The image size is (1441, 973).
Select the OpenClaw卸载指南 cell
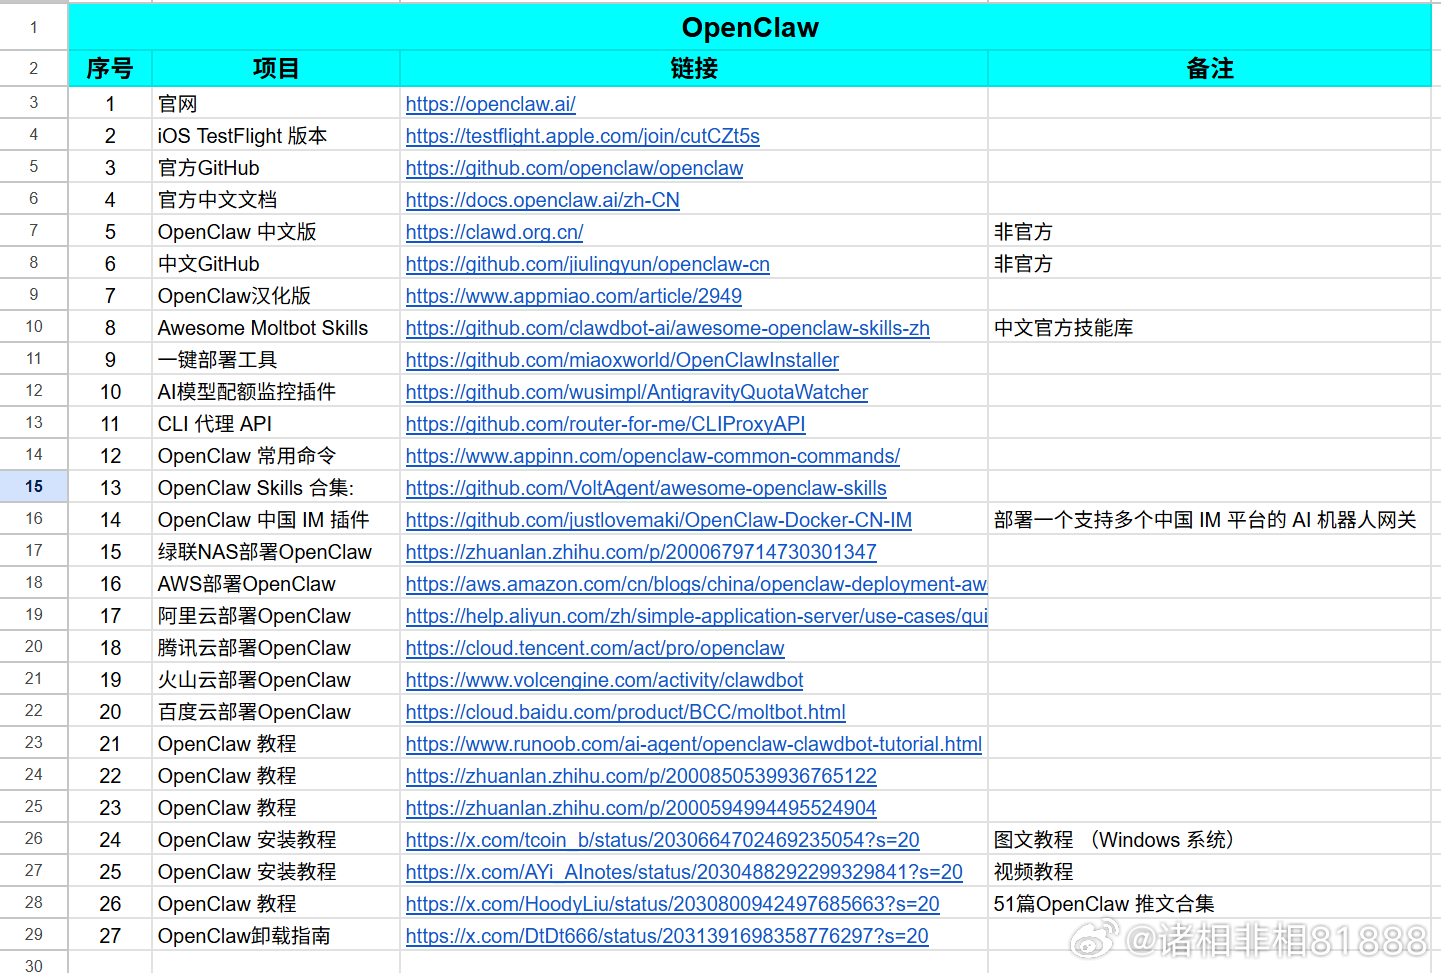(276, 936)
